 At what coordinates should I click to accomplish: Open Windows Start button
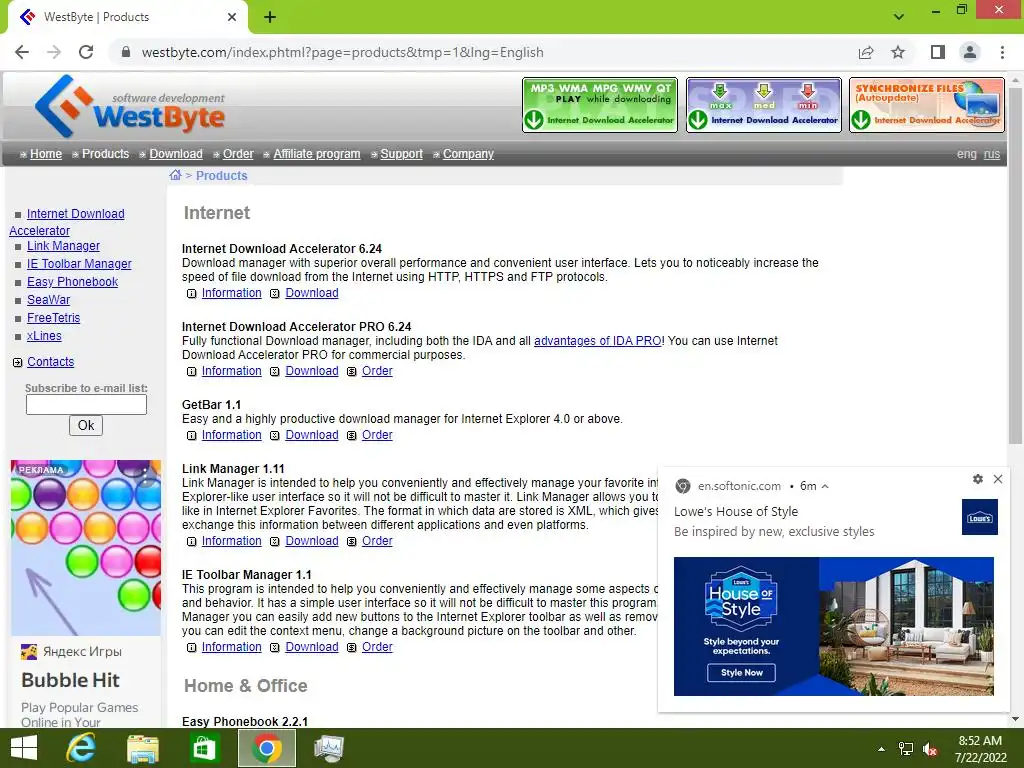point(24,748)
